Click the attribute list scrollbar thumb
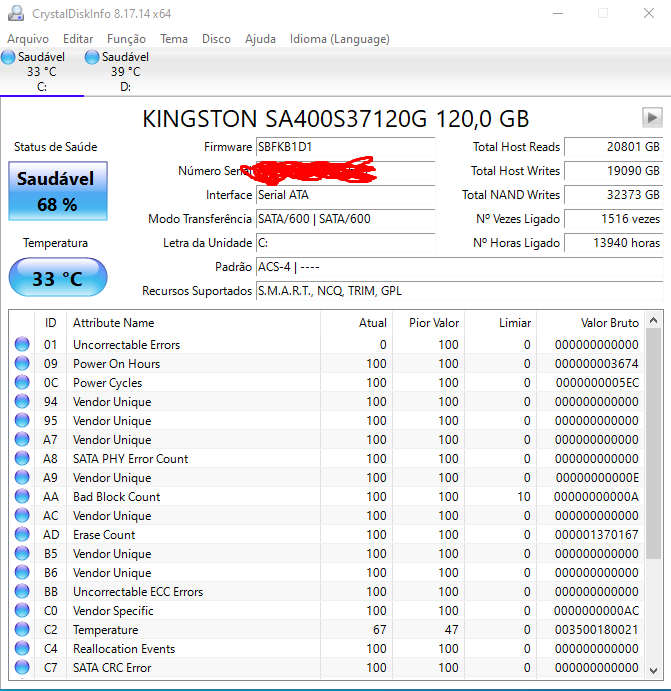The width and height of the screenshot is (671, 691). (x=653, y=444)
